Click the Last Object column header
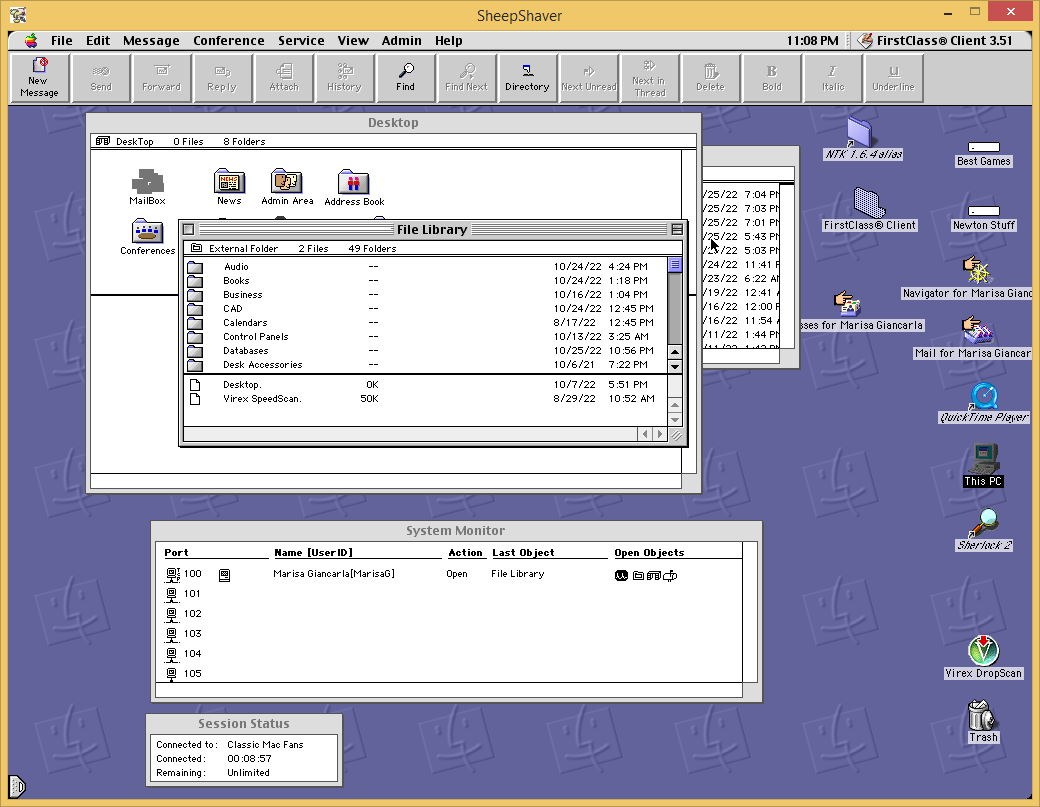This screenshot has width=1040, height=807. tap(523, 552)
